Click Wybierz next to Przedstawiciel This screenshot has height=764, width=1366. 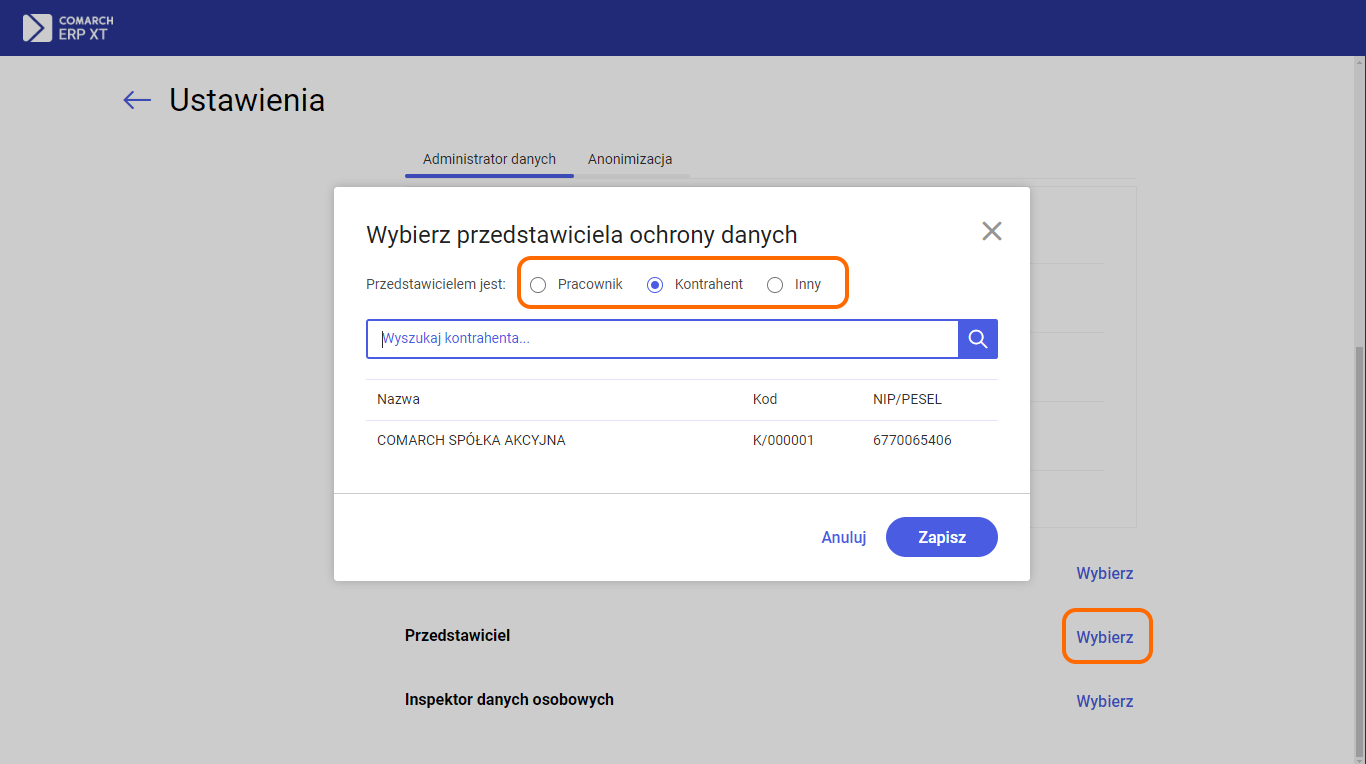pos(1104,637)
